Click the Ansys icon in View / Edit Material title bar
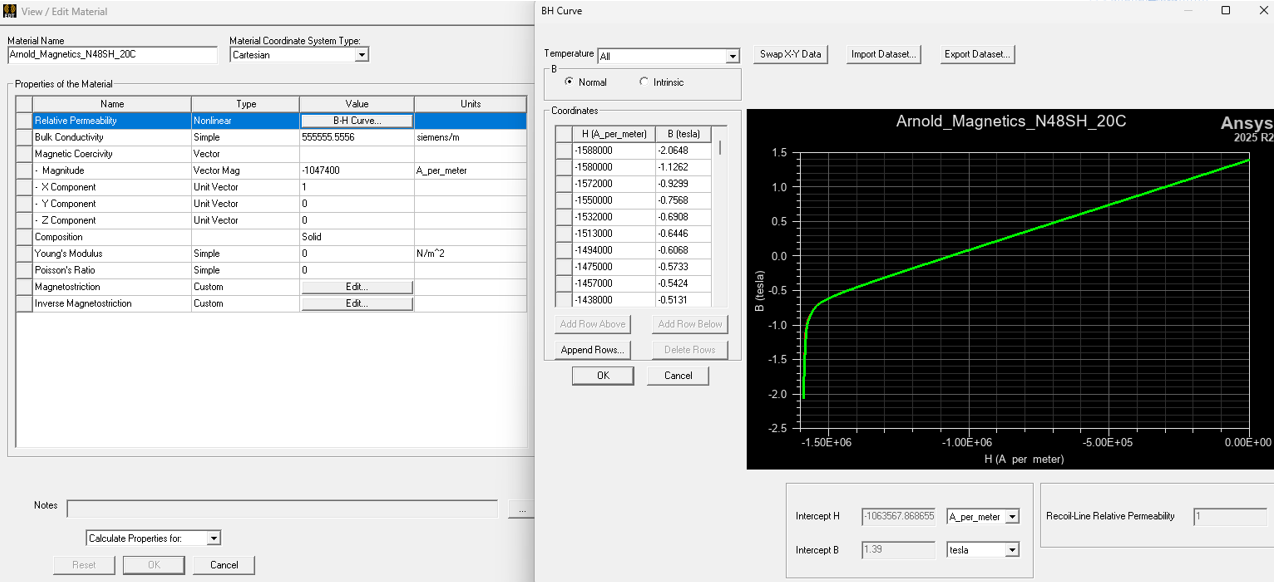Screen dimensions: 1274x582 pyautogui.click(x=10, y=11)
